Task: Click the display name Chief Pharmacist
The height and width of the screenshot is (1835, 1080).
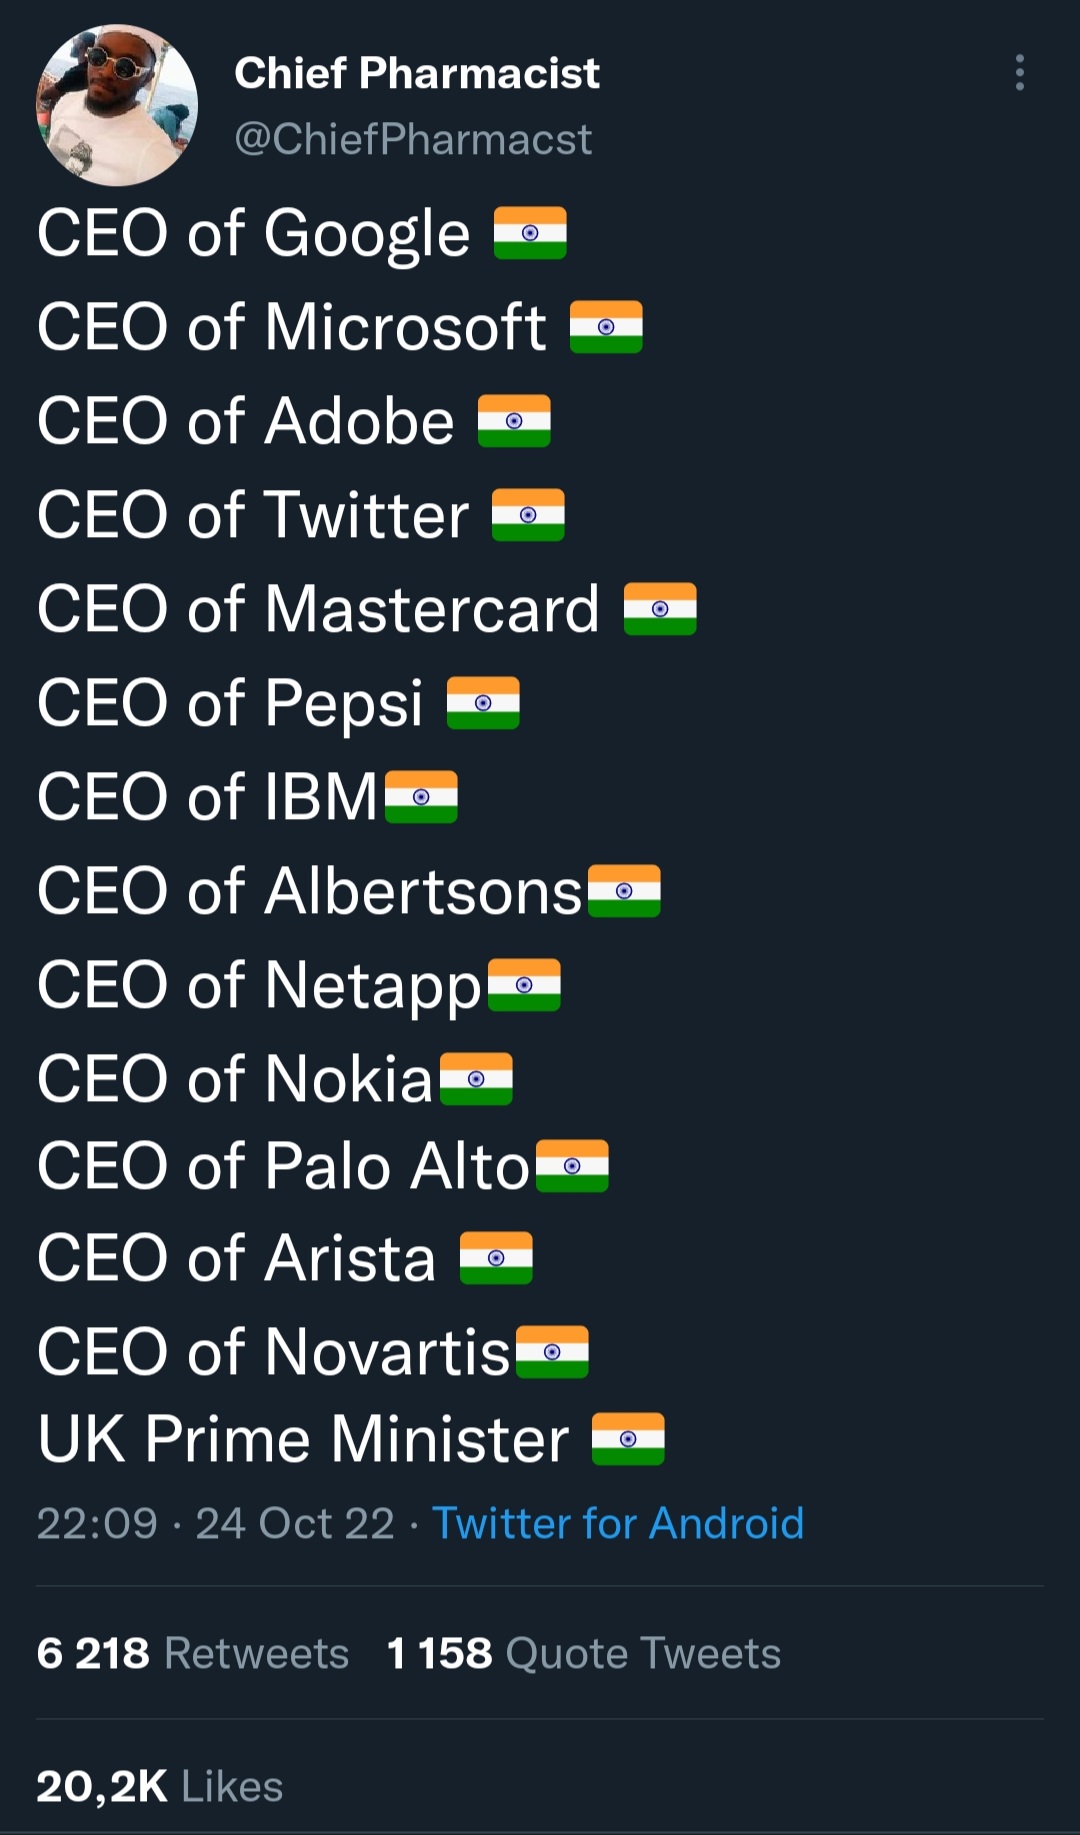Action: (417, 73)
